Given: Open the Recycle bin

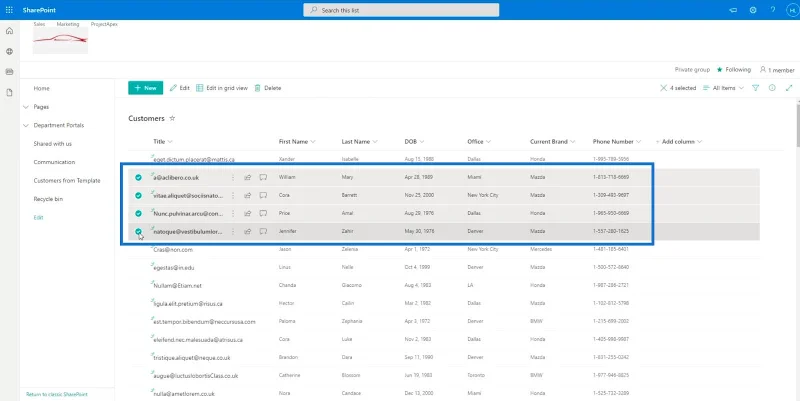Looking at the screenshot, I should tap(48, 199).
